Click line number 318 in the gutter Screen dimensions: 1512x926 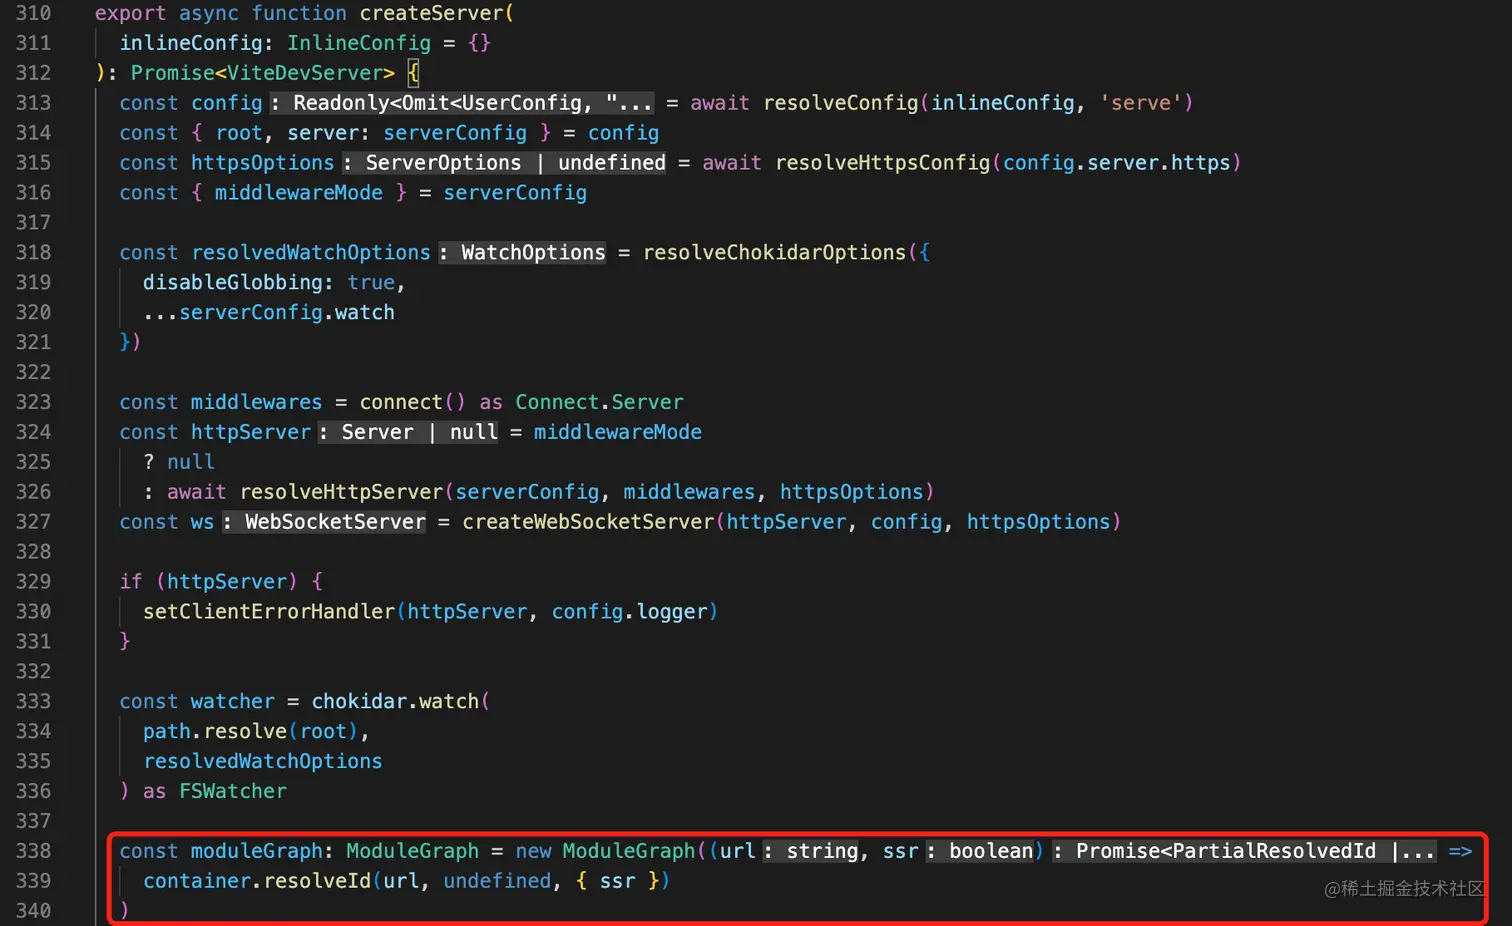[x=33, y=253]
